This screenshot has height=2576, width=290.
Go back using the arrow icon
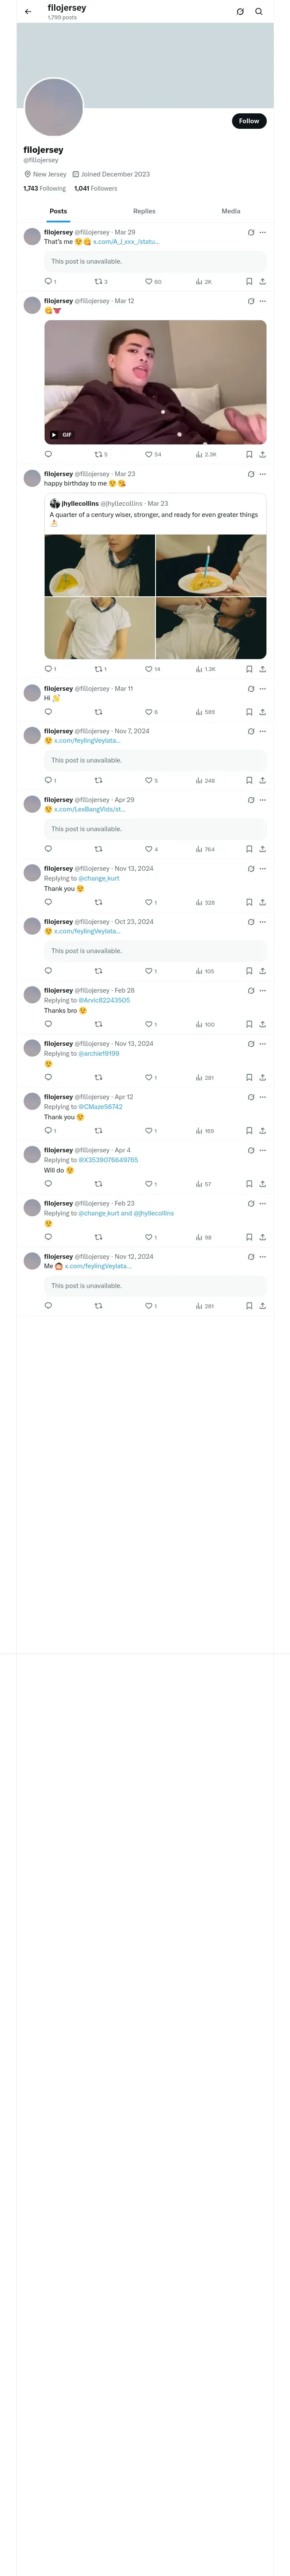pos(28,12)
